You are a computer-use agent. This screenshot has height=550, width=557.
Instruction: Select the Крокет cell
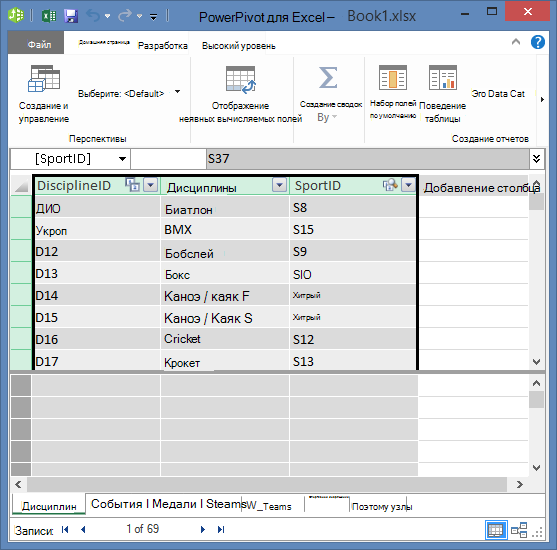[225, 361]
